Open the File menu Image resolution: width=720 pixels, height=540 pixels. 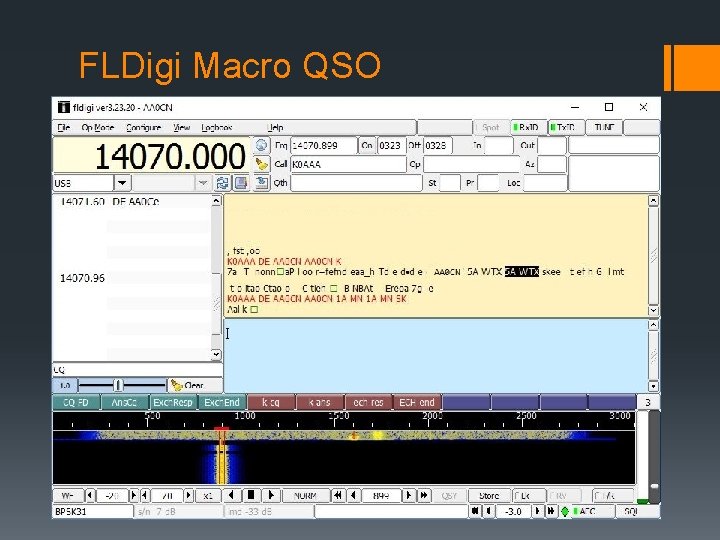pos(63,127)
